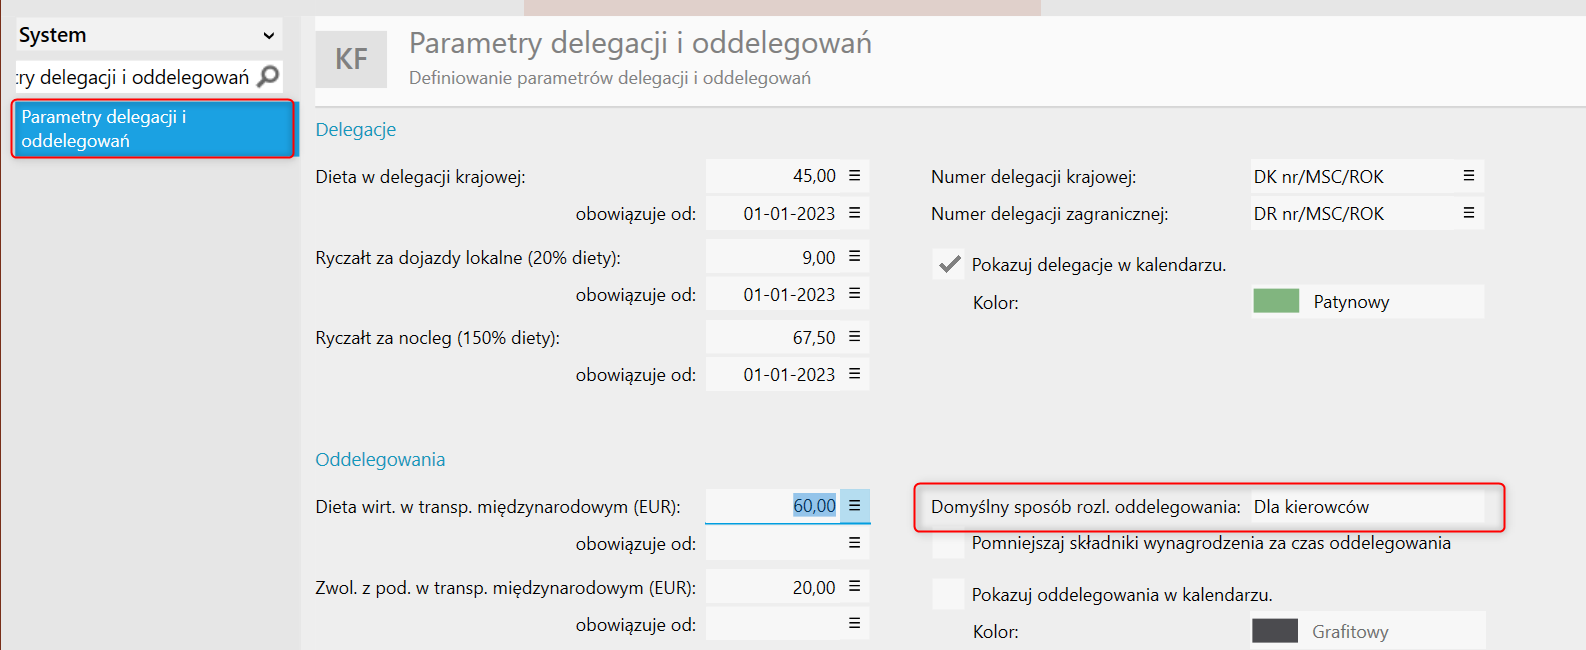Check Pokazuj oddelegowania w kalendarzu
1586x650 pixels.
948,595
